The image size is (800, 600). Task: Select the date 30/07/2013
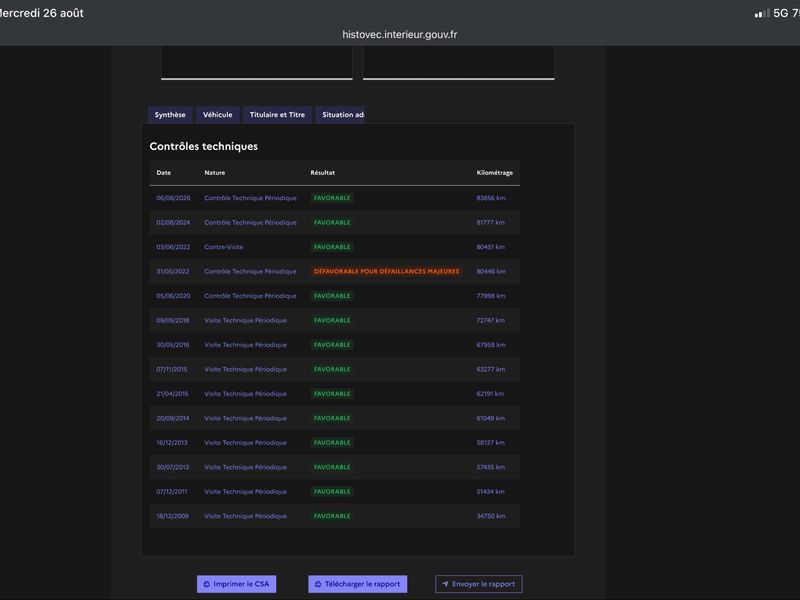172,467
